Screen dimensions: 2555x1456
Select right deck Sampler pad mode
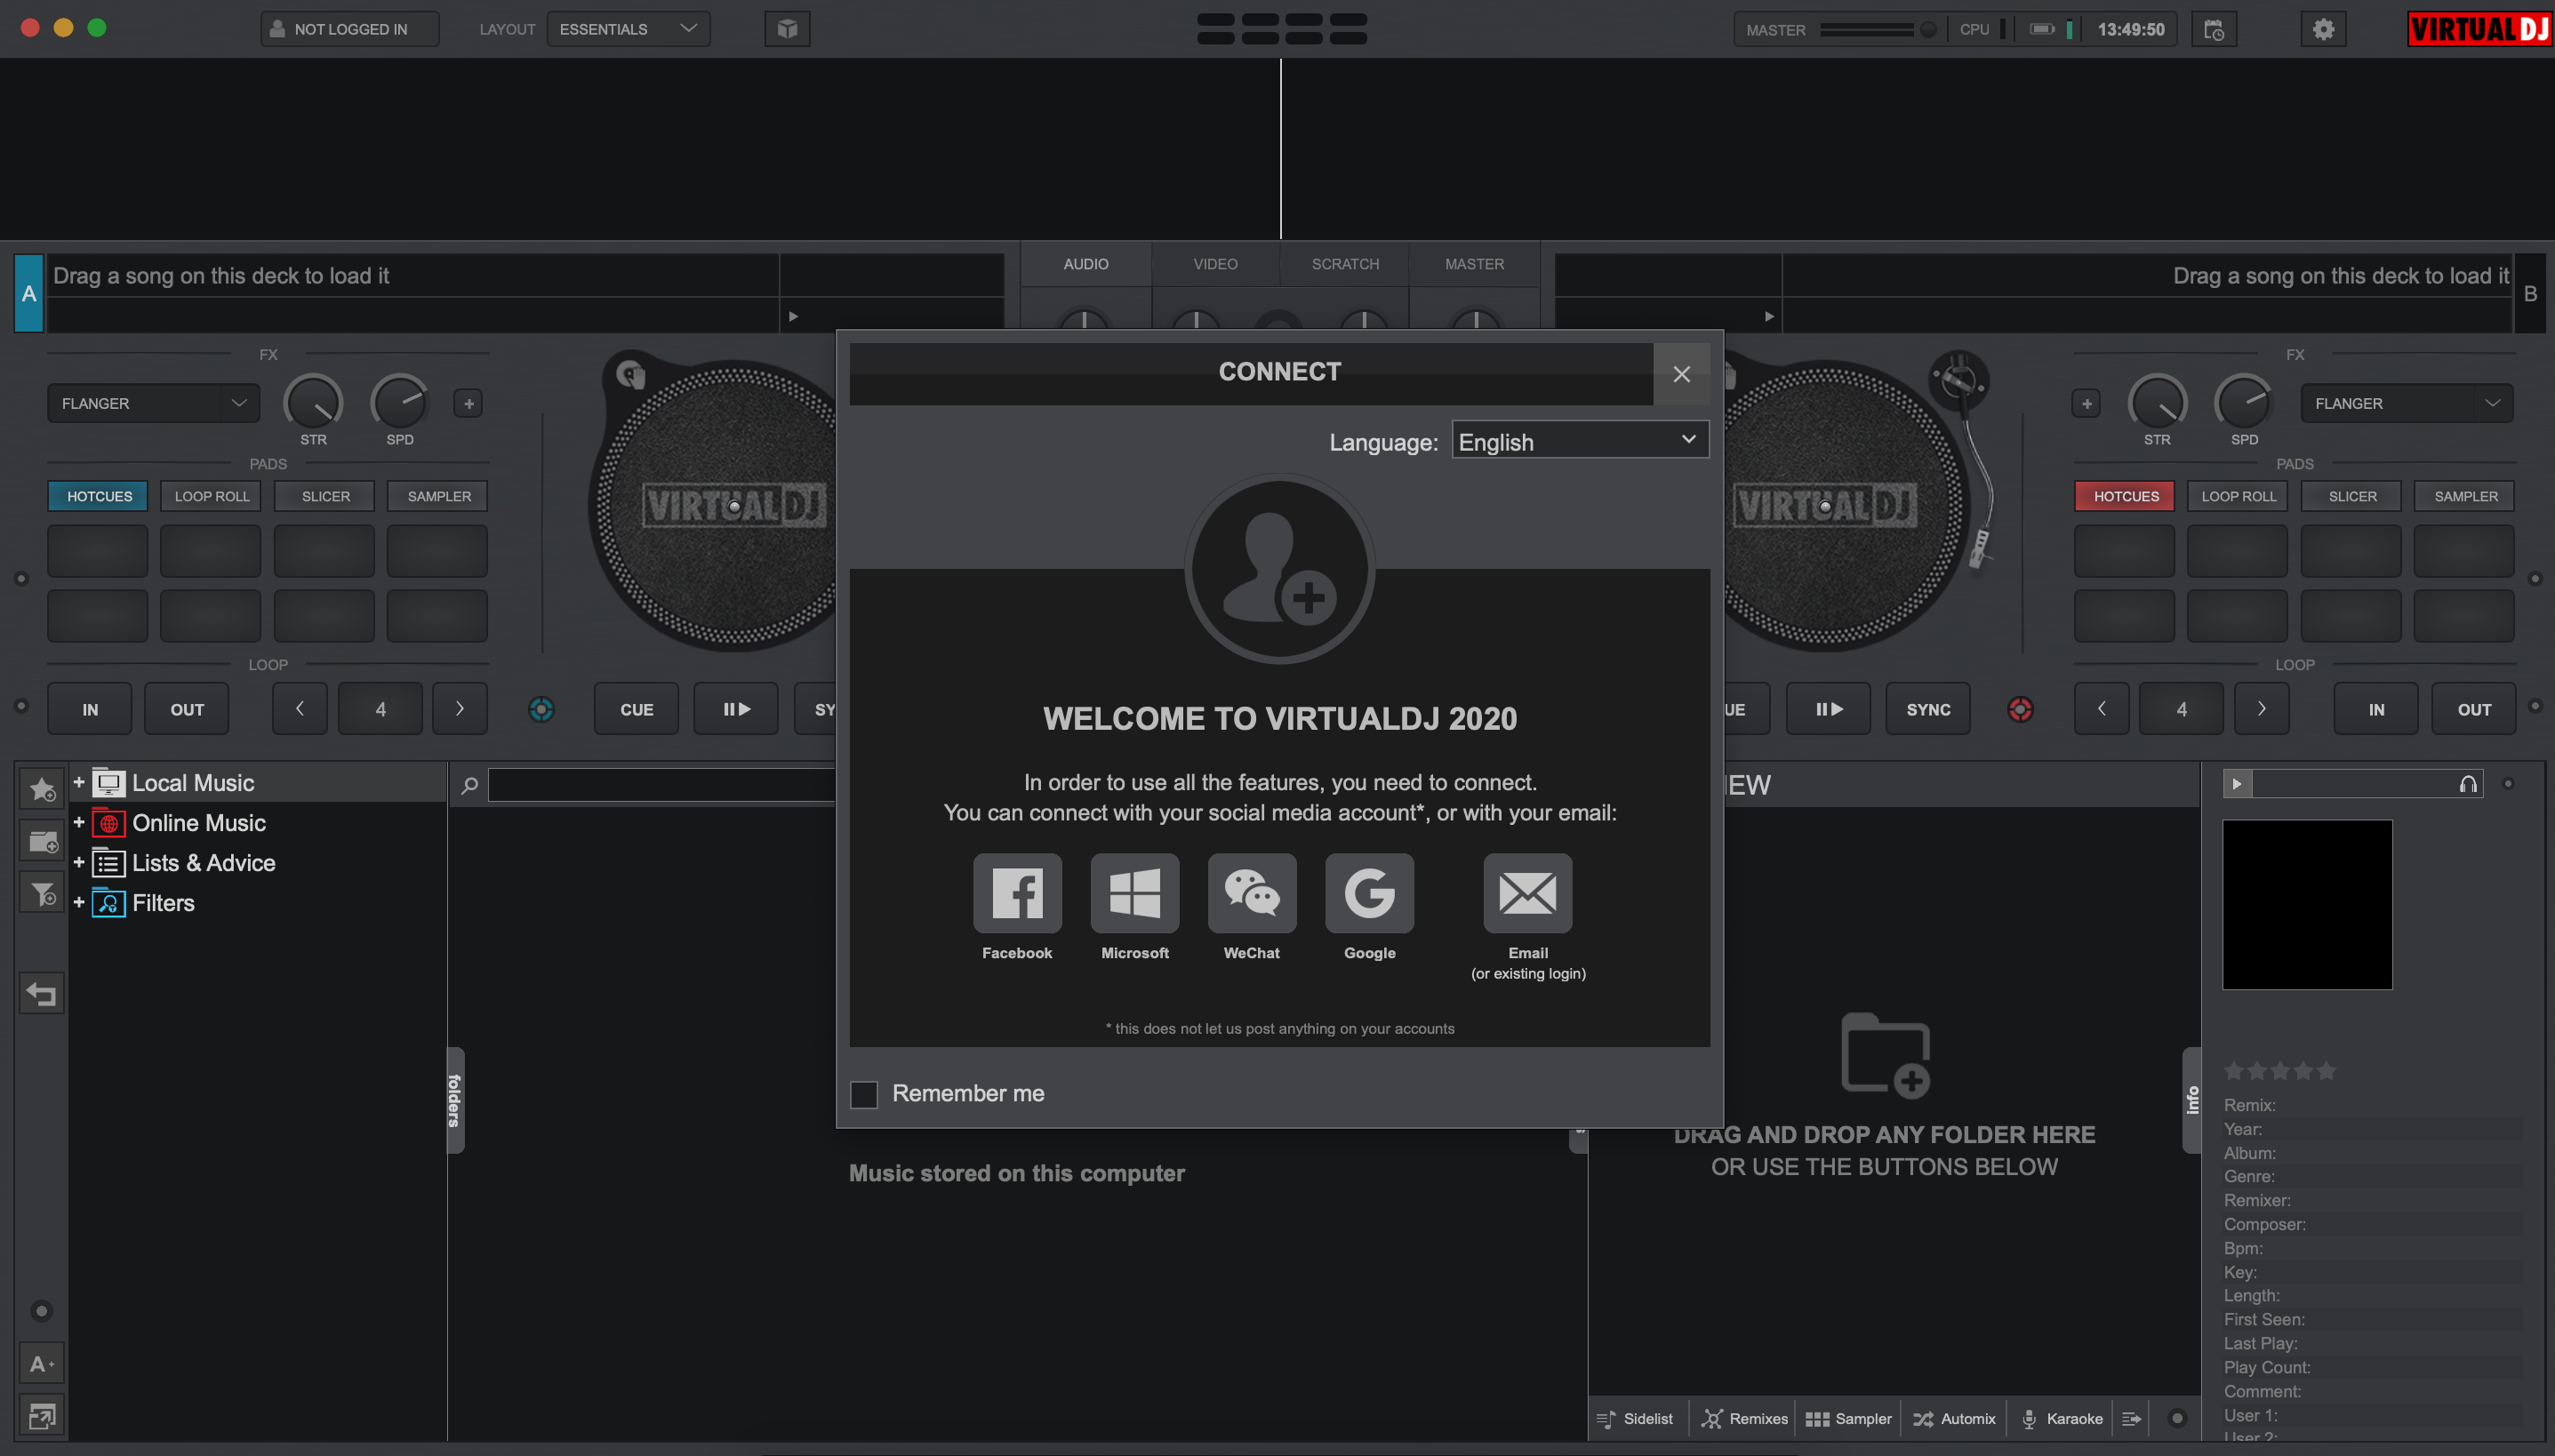click(2465, 496)
